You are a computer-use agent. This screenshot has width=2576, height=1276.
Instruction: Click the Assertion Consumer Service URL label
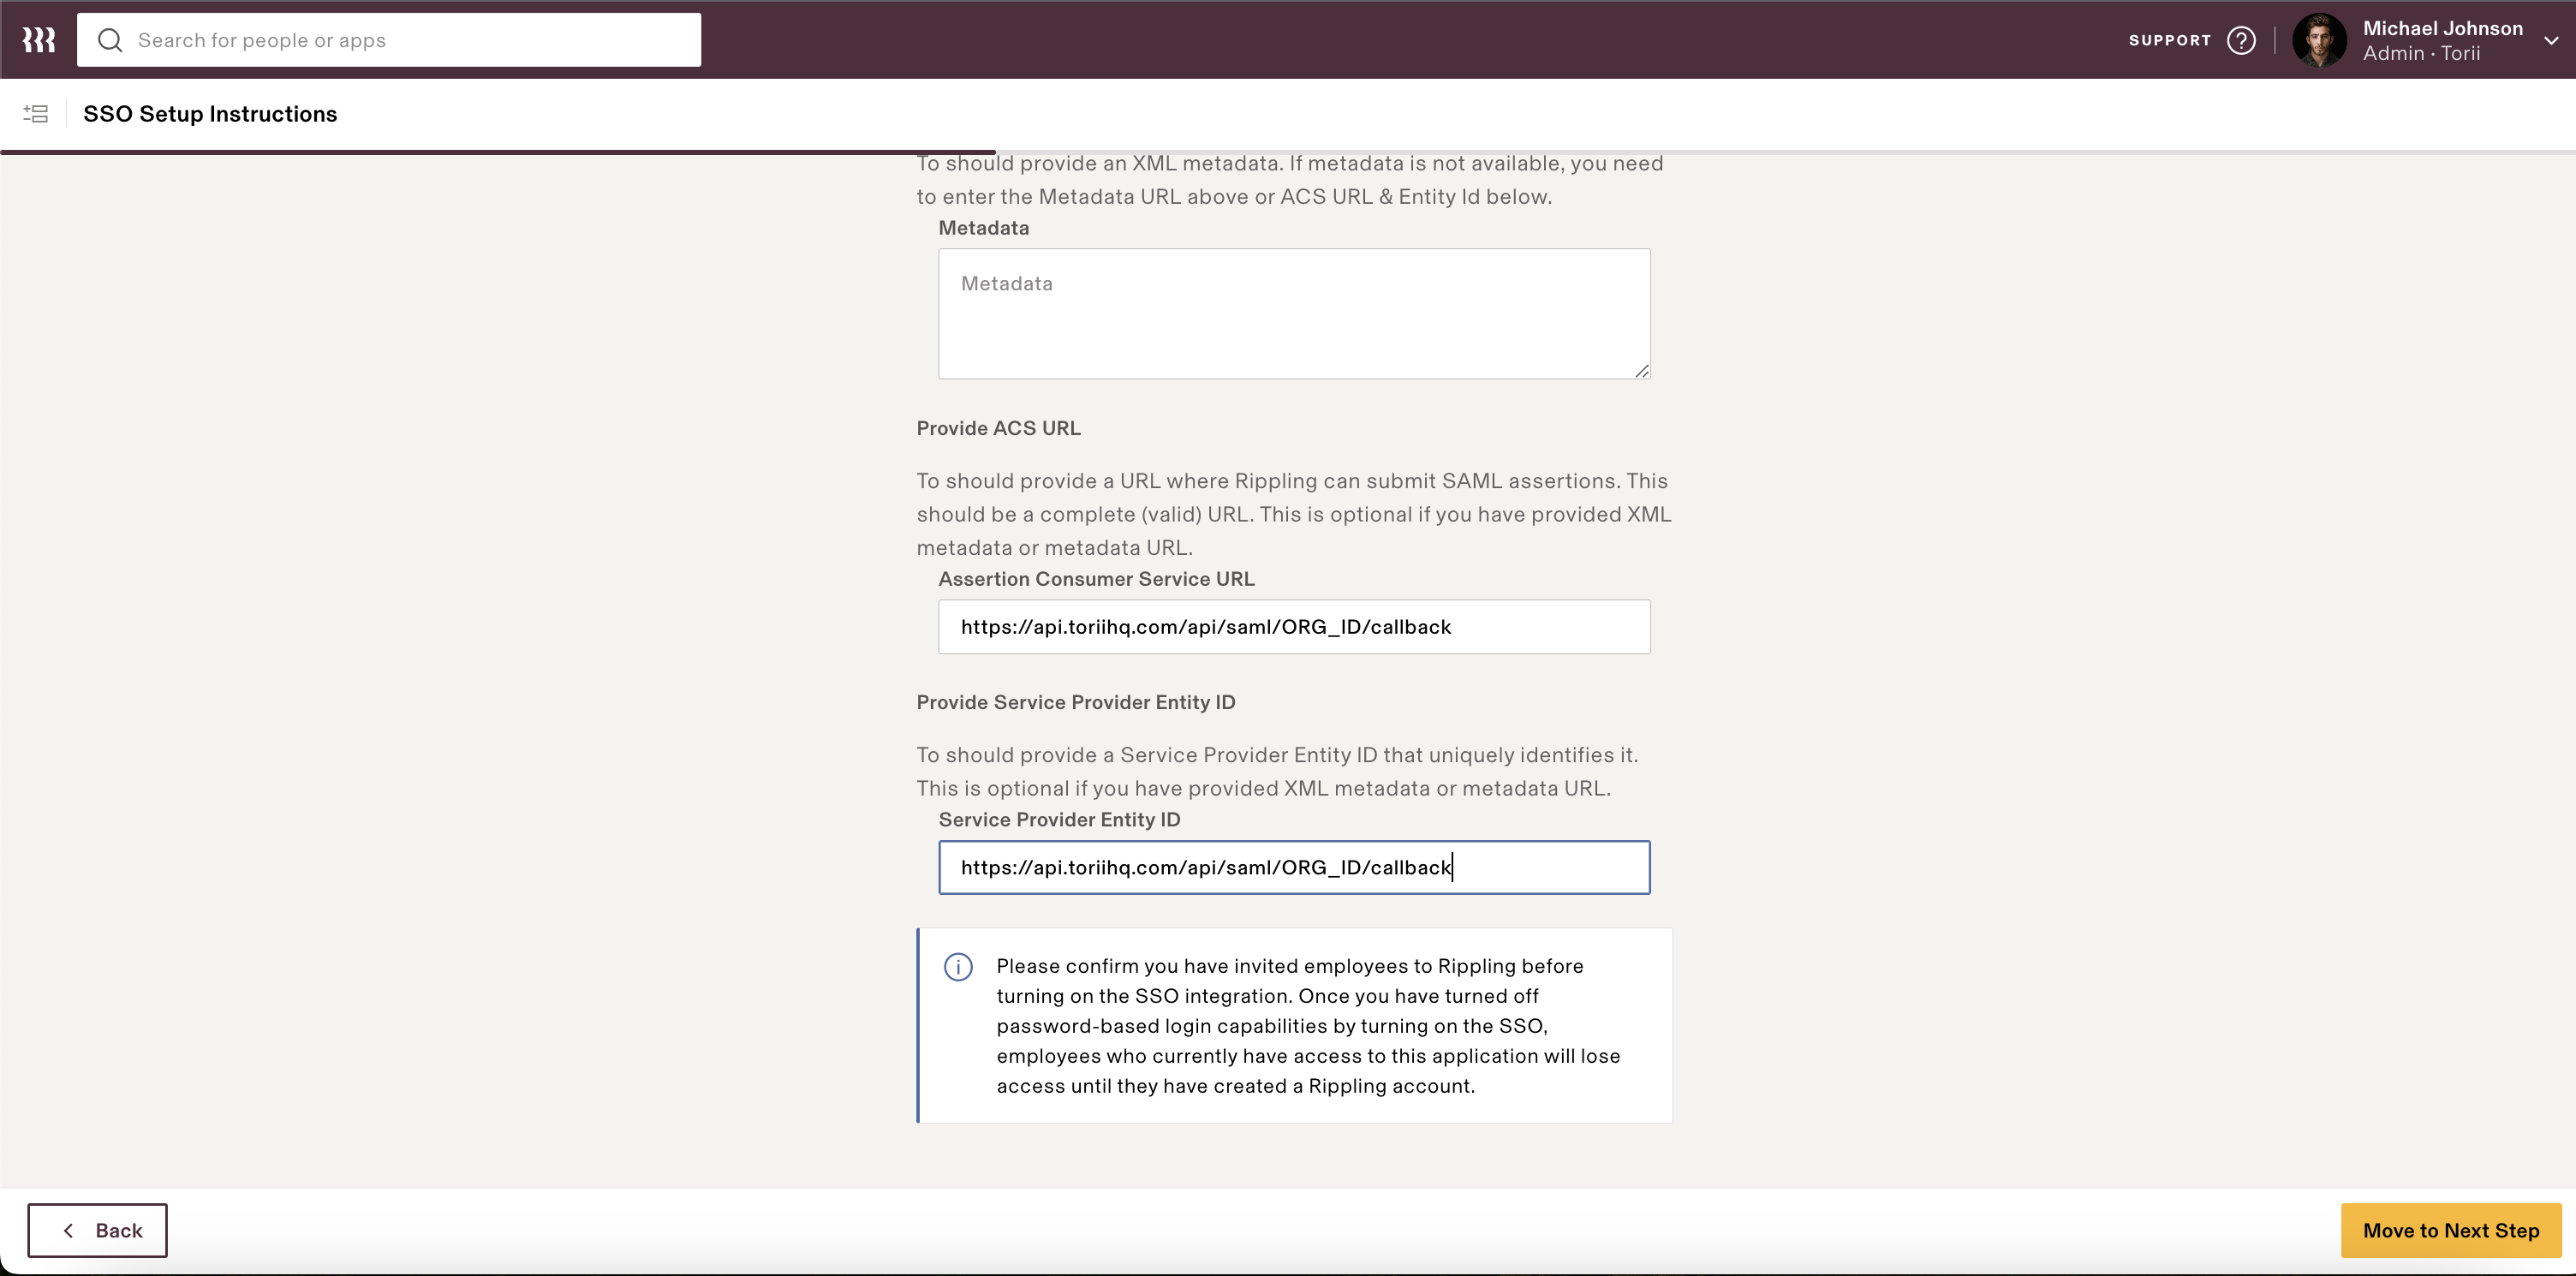pos(1096,579)
